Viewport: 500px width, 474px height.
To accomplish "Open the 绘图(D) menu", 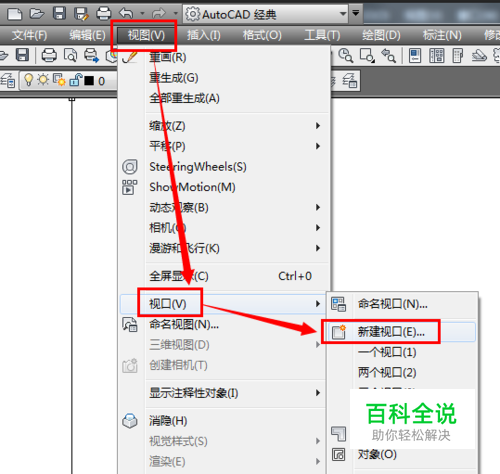I will 381,35.
